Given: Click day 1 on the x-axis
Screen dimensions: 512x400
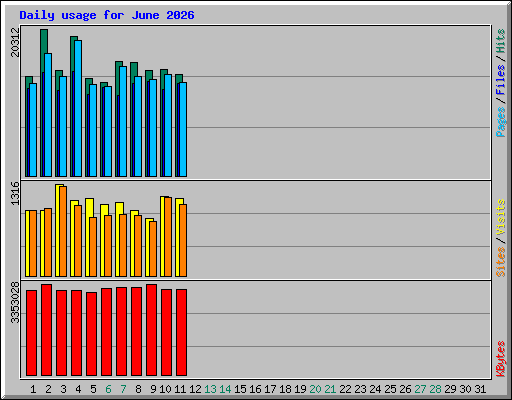Looking at the screenshot, I should click(33, 389).
